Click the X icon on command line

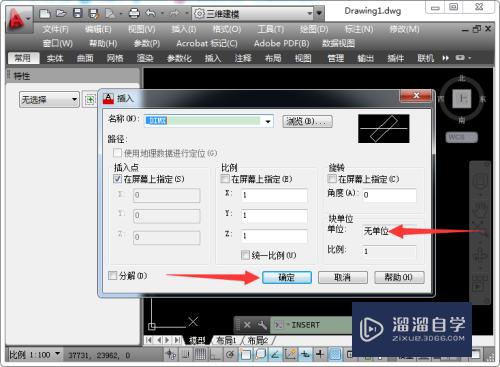coord(247,325)
